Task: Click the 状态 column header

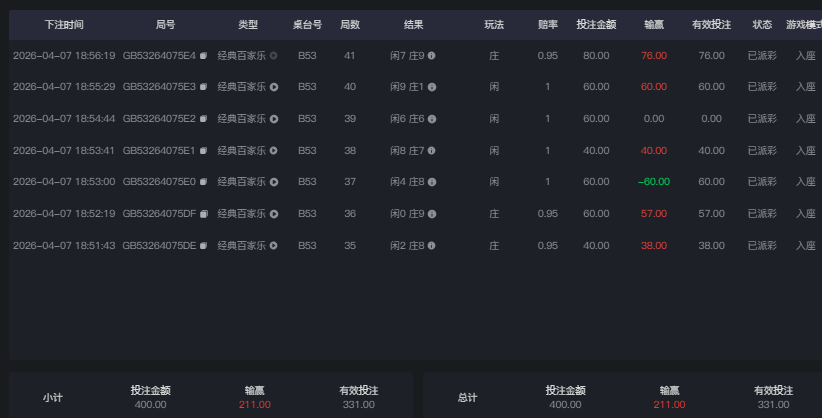Action: 762,25
